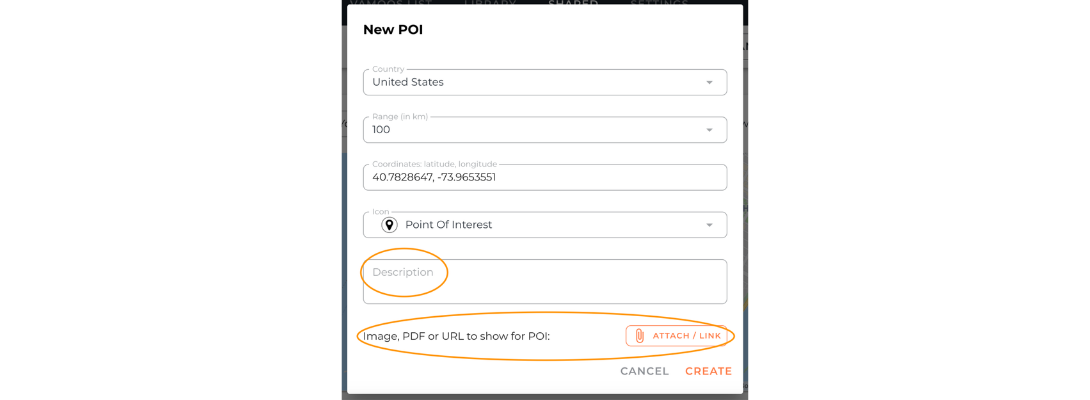The width and height of the screenshot is (1090, 400).
Task: Click the Image, PDF or URL label
Action: click(x=457, y=337)
